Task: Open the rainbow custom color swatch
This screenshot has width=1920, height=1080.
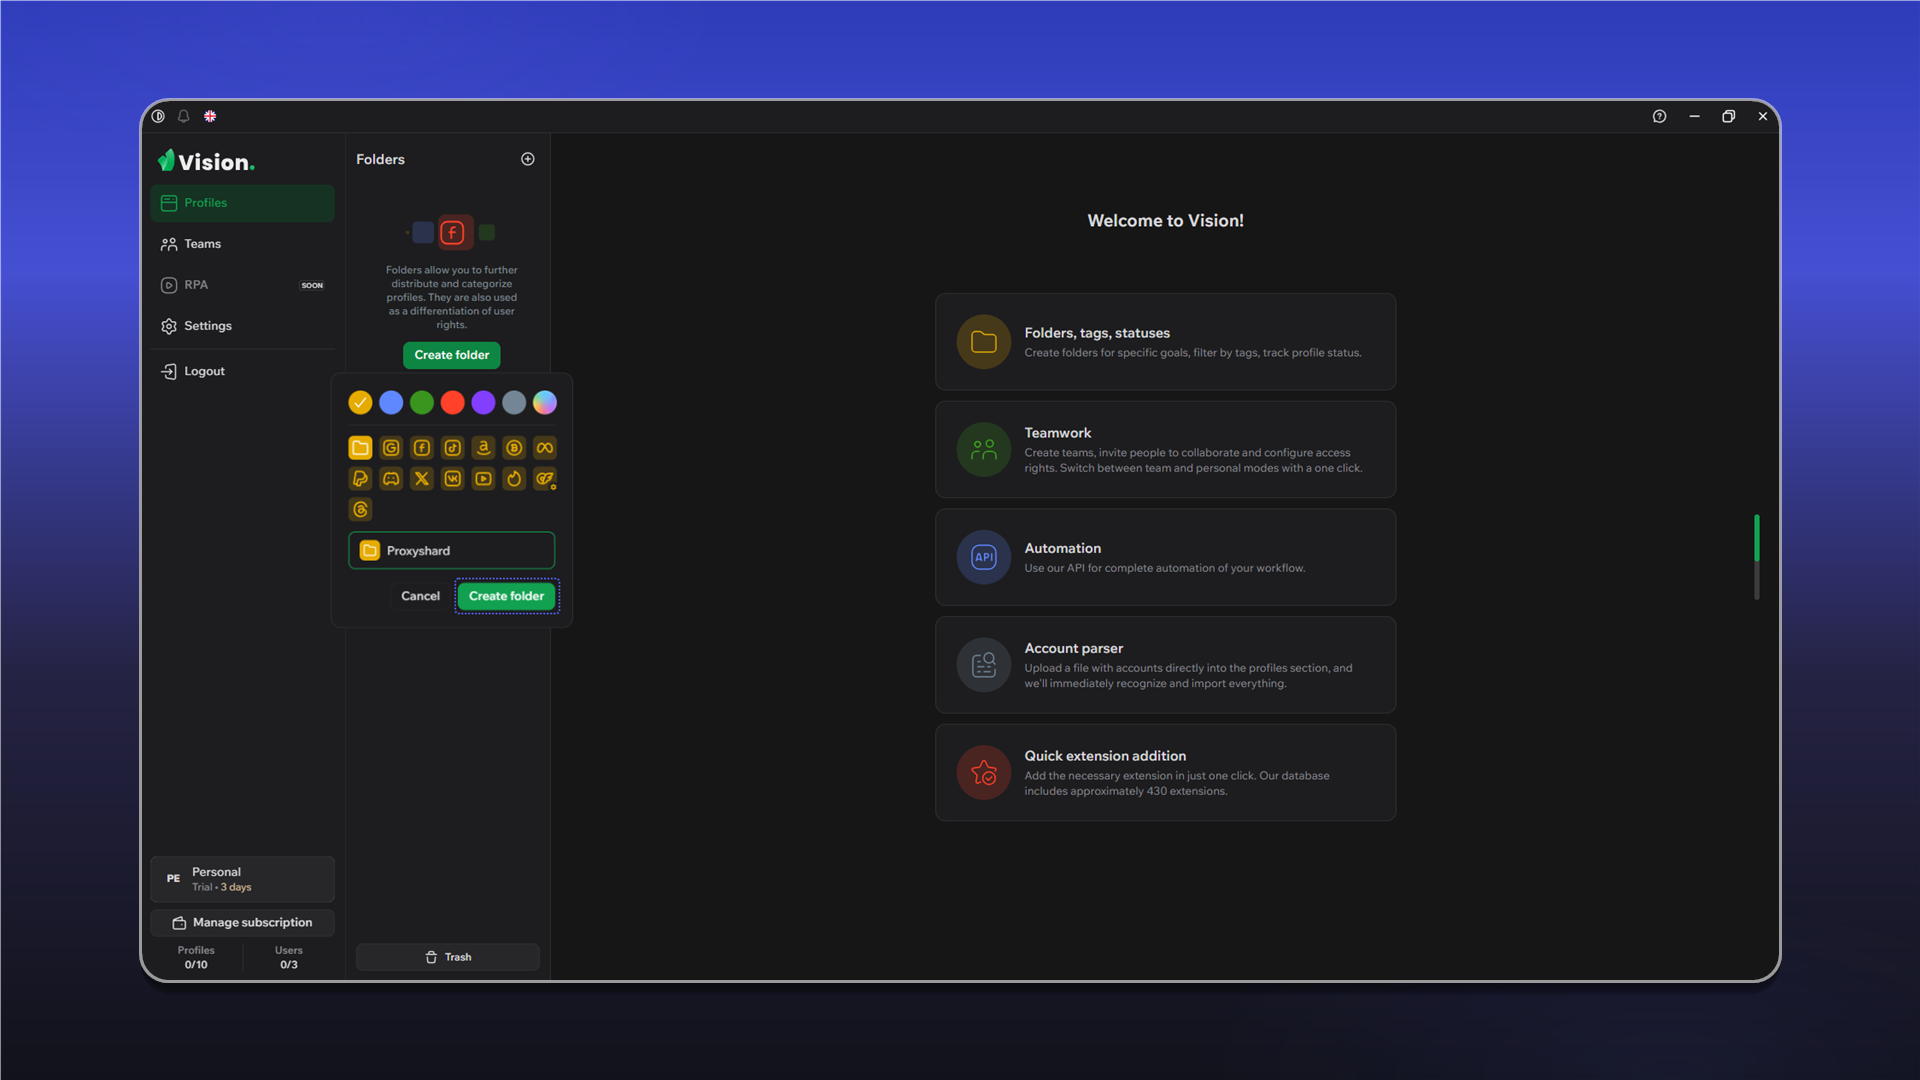Action: click(x=545, y=402)
